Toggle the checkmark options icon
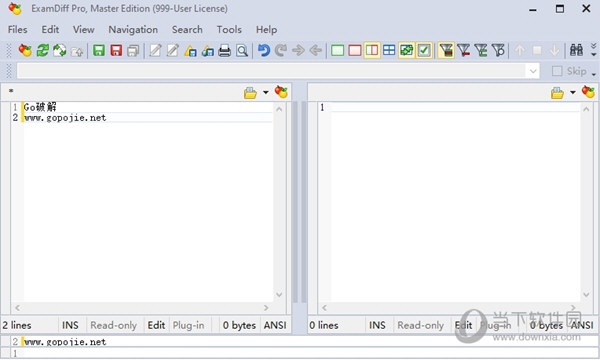Viewport: 600px width, 360px height. [424, 50]
